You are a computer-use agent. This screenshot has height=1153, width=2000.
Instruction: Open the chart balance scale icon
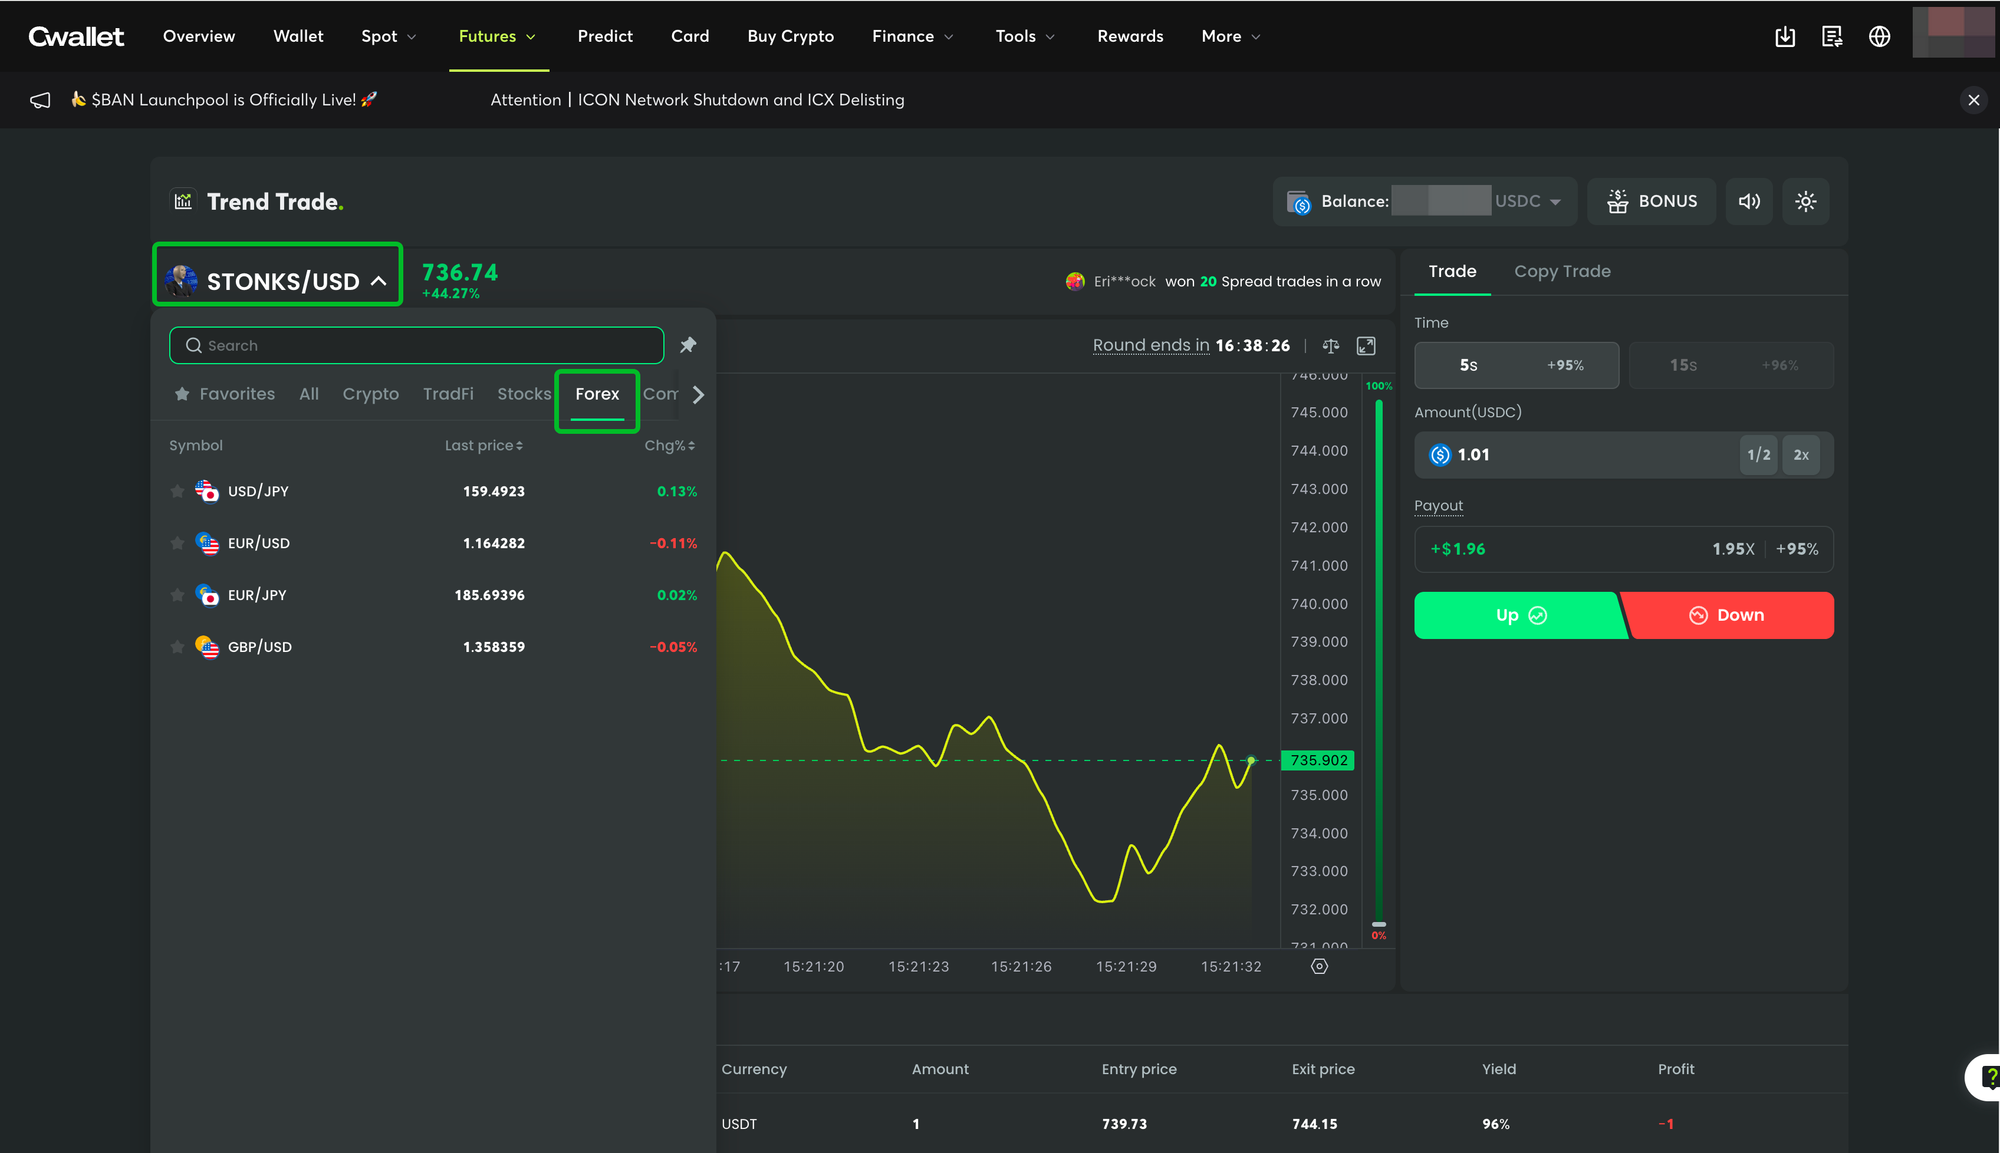pyautogui.click(x=1330, y=346)
